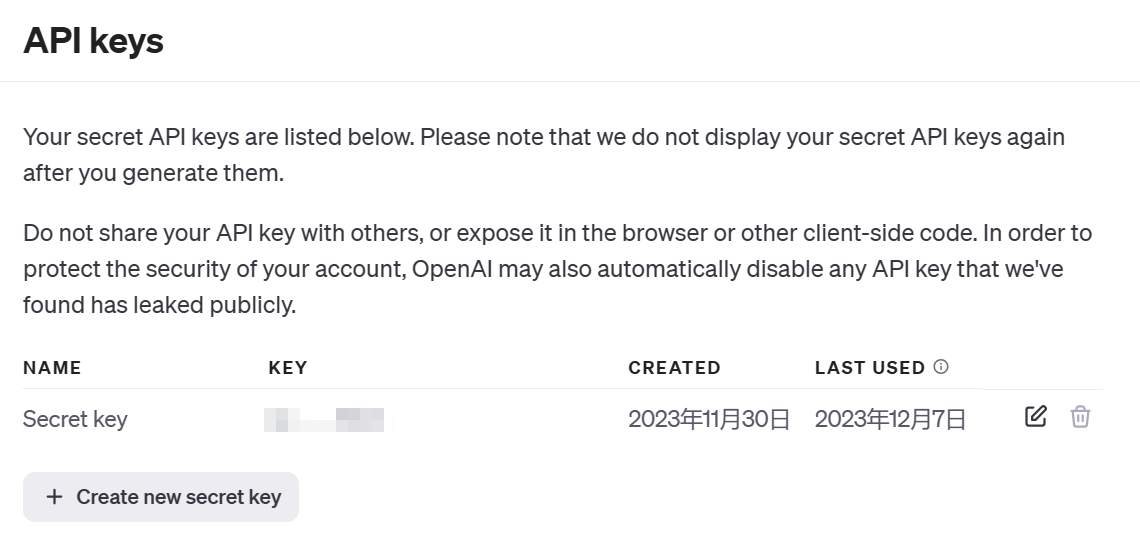Click the created date 2023年11月30日
This screenshot has width=1140, height=556.
709,419
